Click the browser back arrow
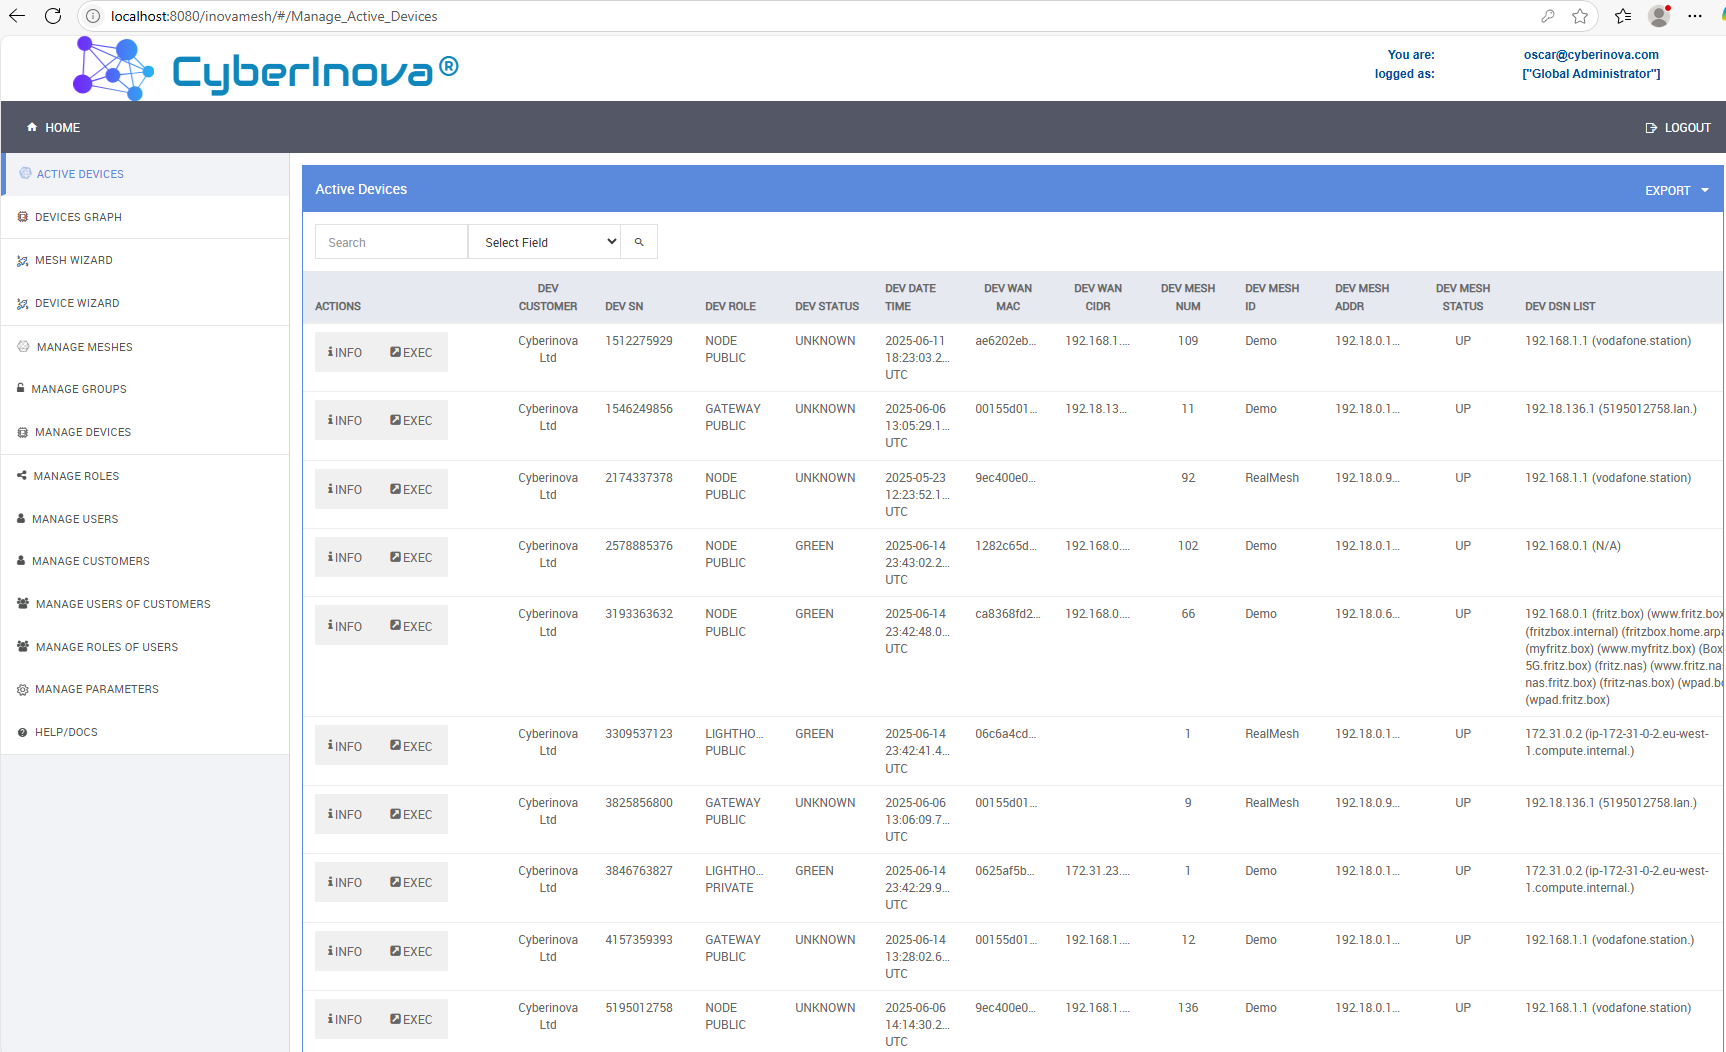Image resolution: width=1726 pixels, height=1052 pixels. pos(17,16)
